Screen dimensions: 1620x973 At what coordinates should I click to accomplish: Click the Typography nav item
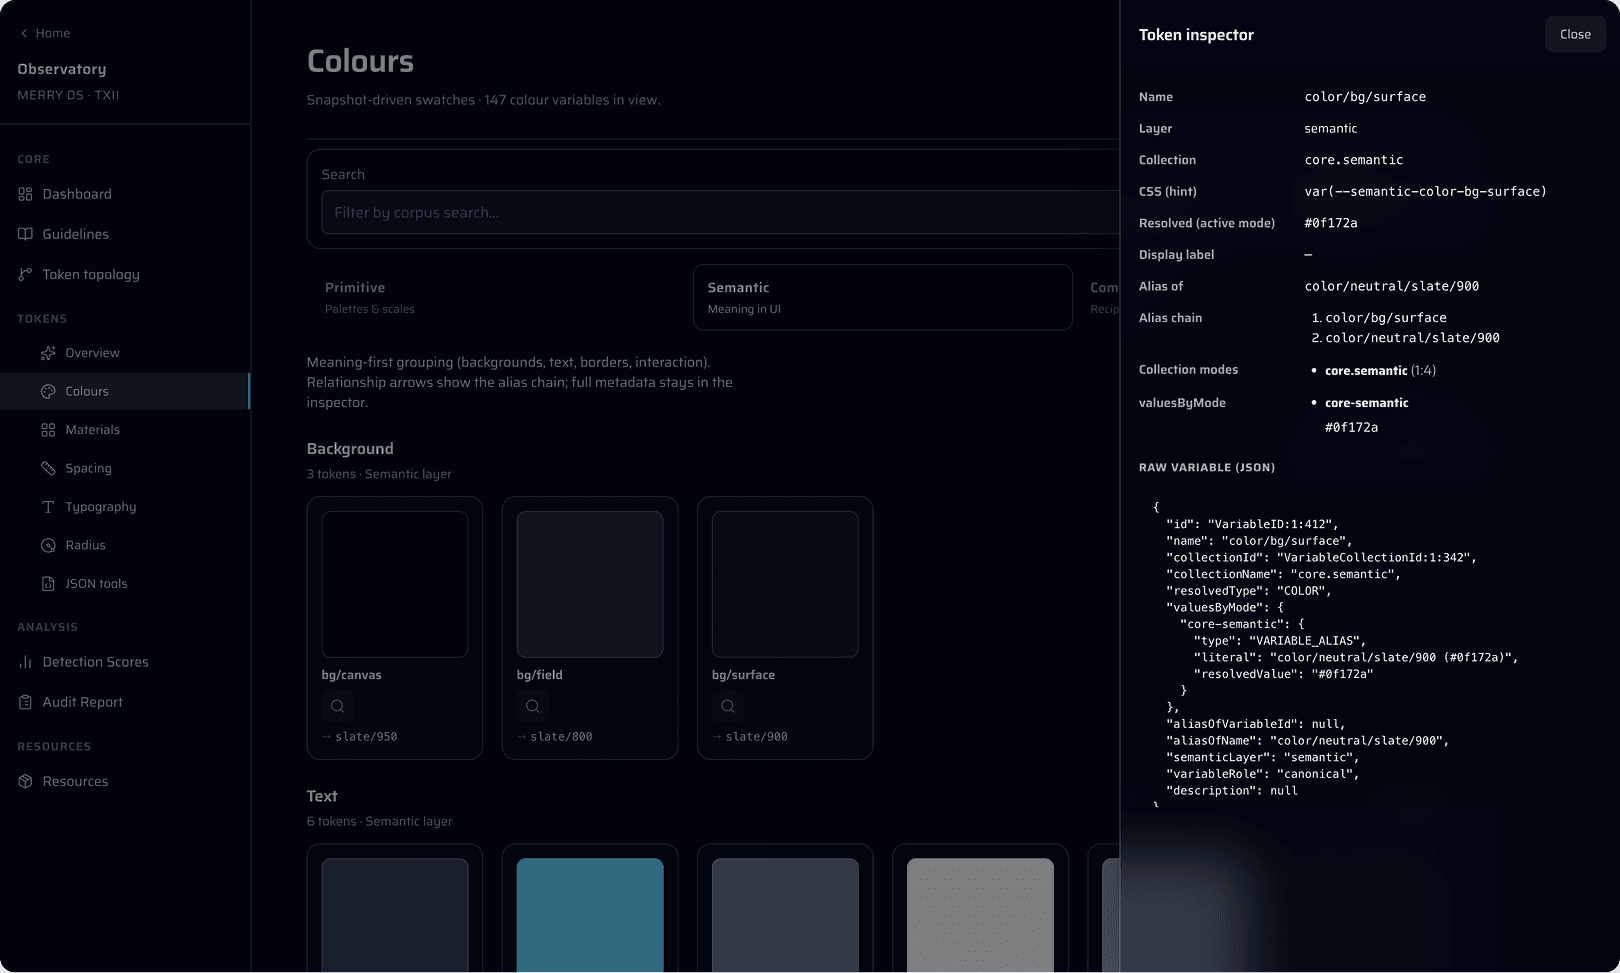click(125, 507)
